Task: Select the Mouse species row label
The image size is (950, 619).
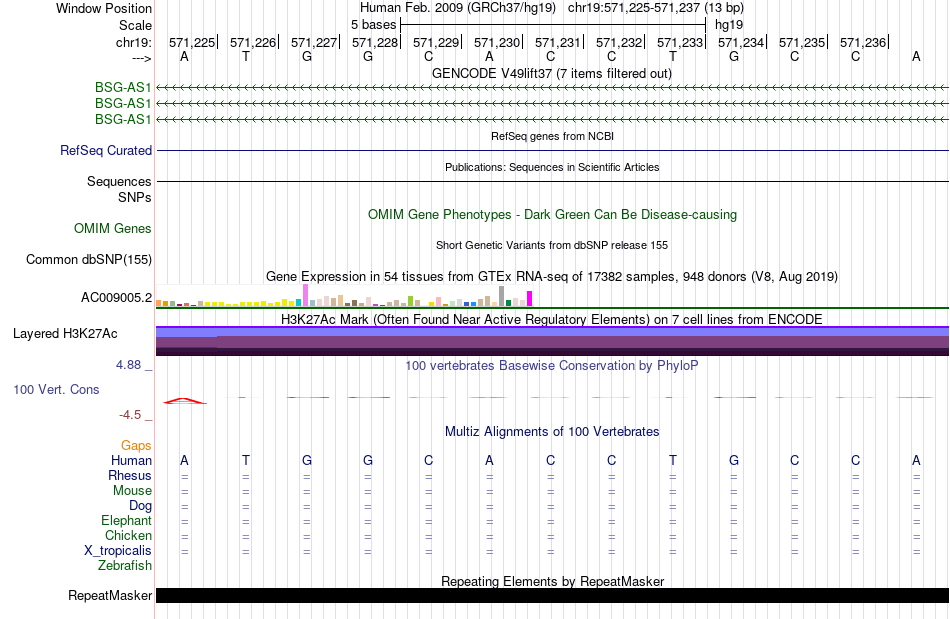Action: [x=132, y=491]
